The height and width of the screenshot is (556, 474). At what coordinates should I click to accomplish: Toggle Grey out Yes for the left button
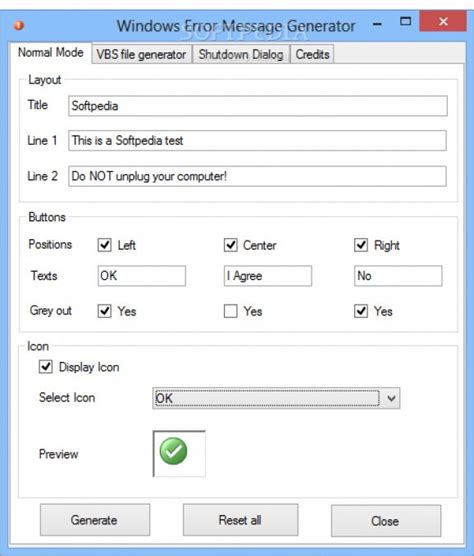105,311
